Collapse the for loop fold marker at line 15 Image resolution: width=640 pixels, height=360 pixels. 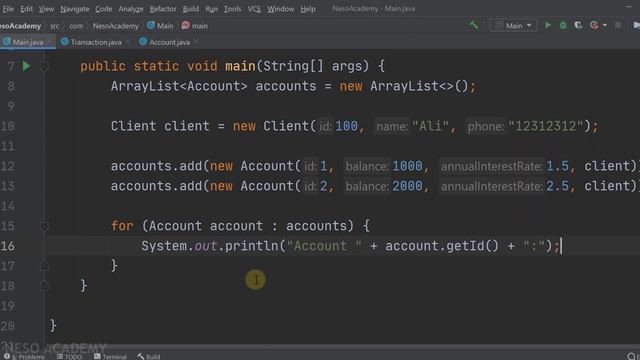click(44, 226)
